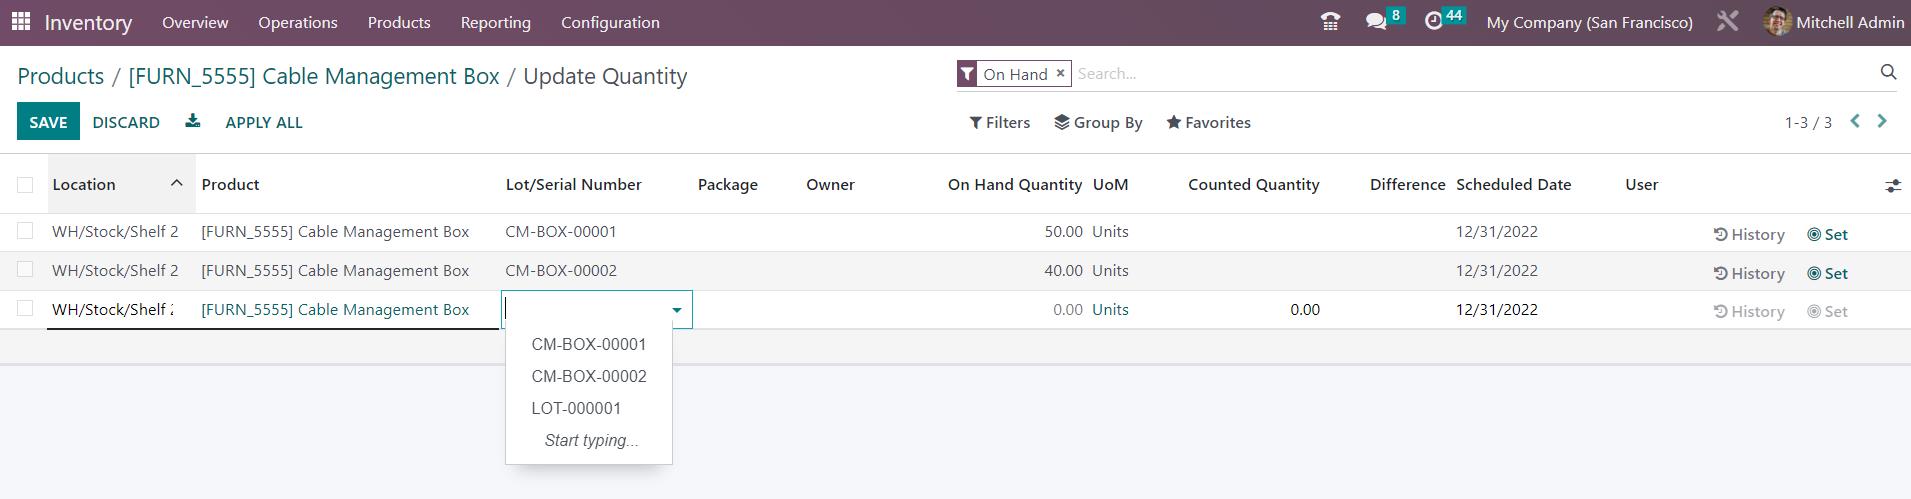Open the Configuration menu
This screenshot has height=499, width=1911.
click(x=610, y=22)
